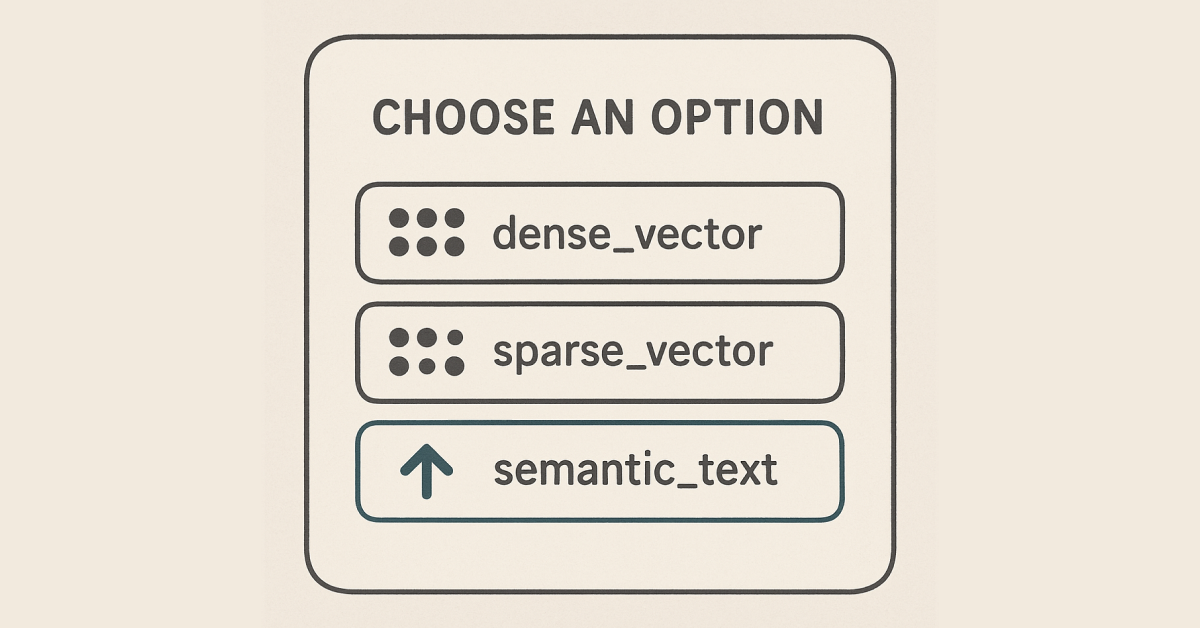Select the sparse_vector option box

click(x=600, y=352)
